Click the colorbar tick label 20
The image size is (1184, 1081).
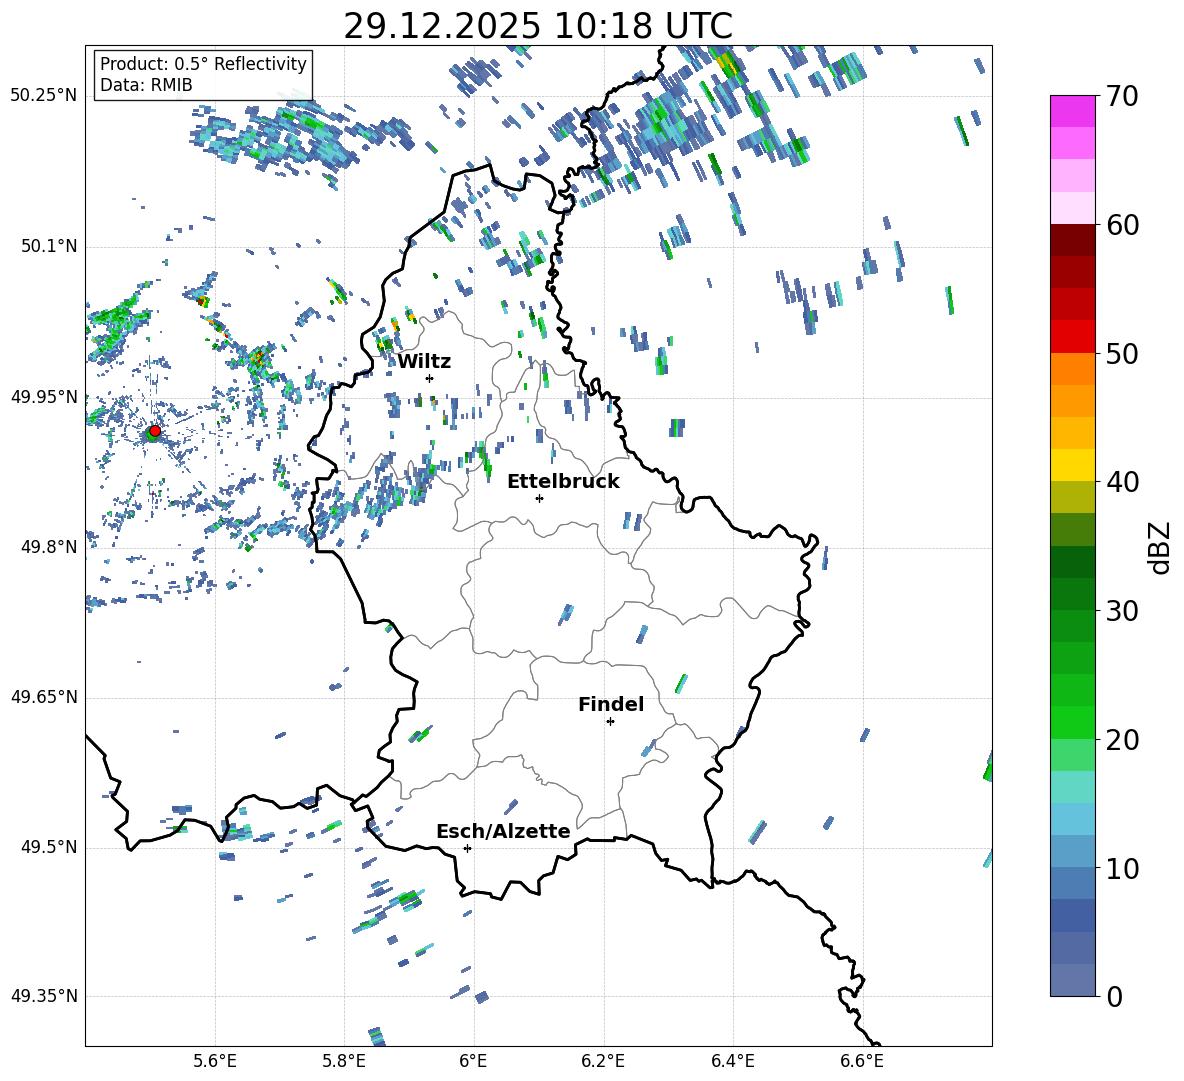pos(1122,740)
